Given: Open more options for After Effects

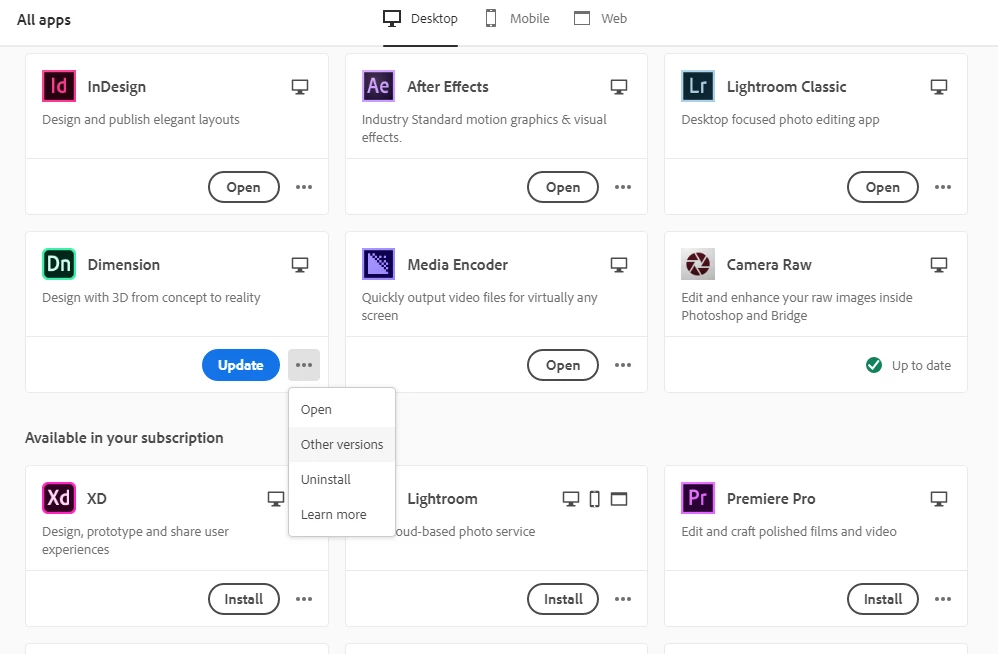Looking at the screenshot, I should [622, 187].
